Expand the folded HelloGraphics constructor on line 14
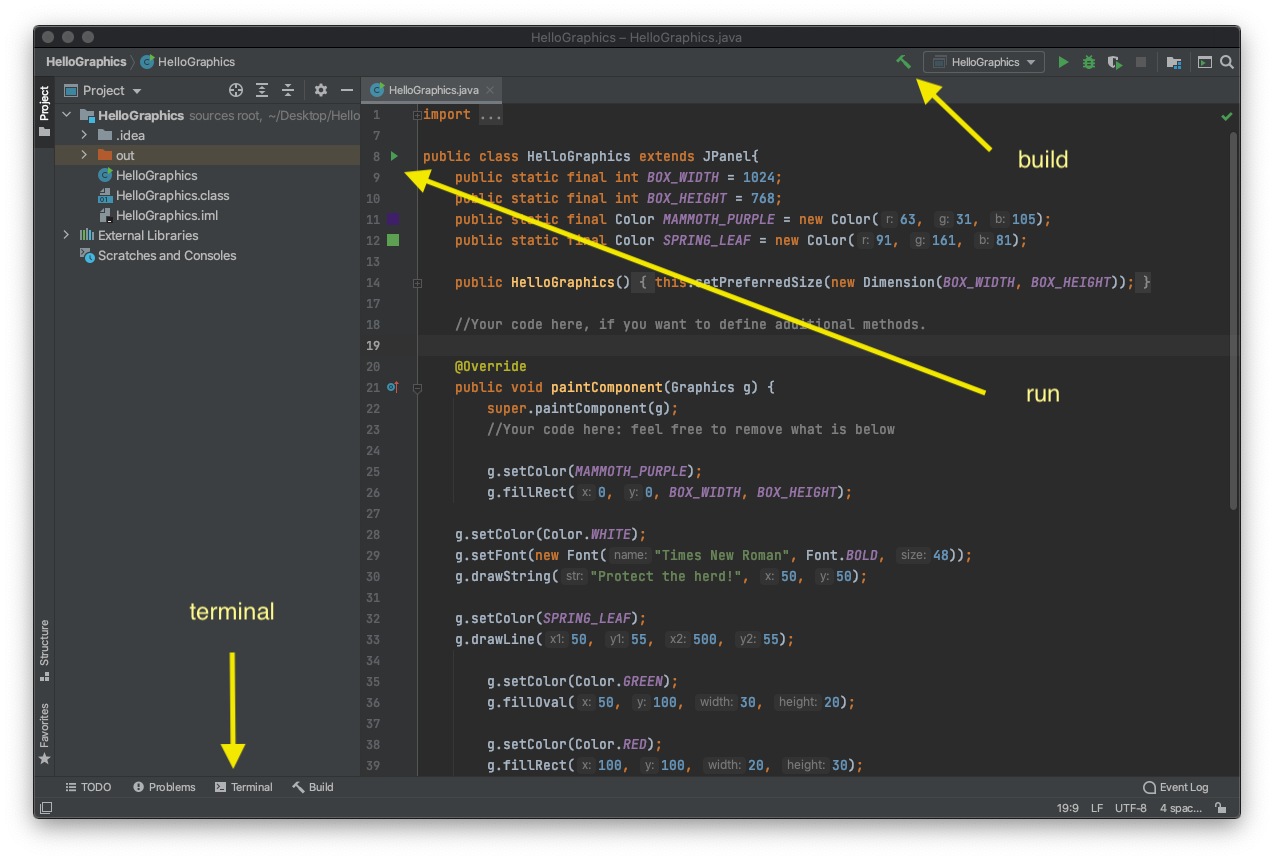This screenshot has width=1274, height=860. (x=417, y=283)
